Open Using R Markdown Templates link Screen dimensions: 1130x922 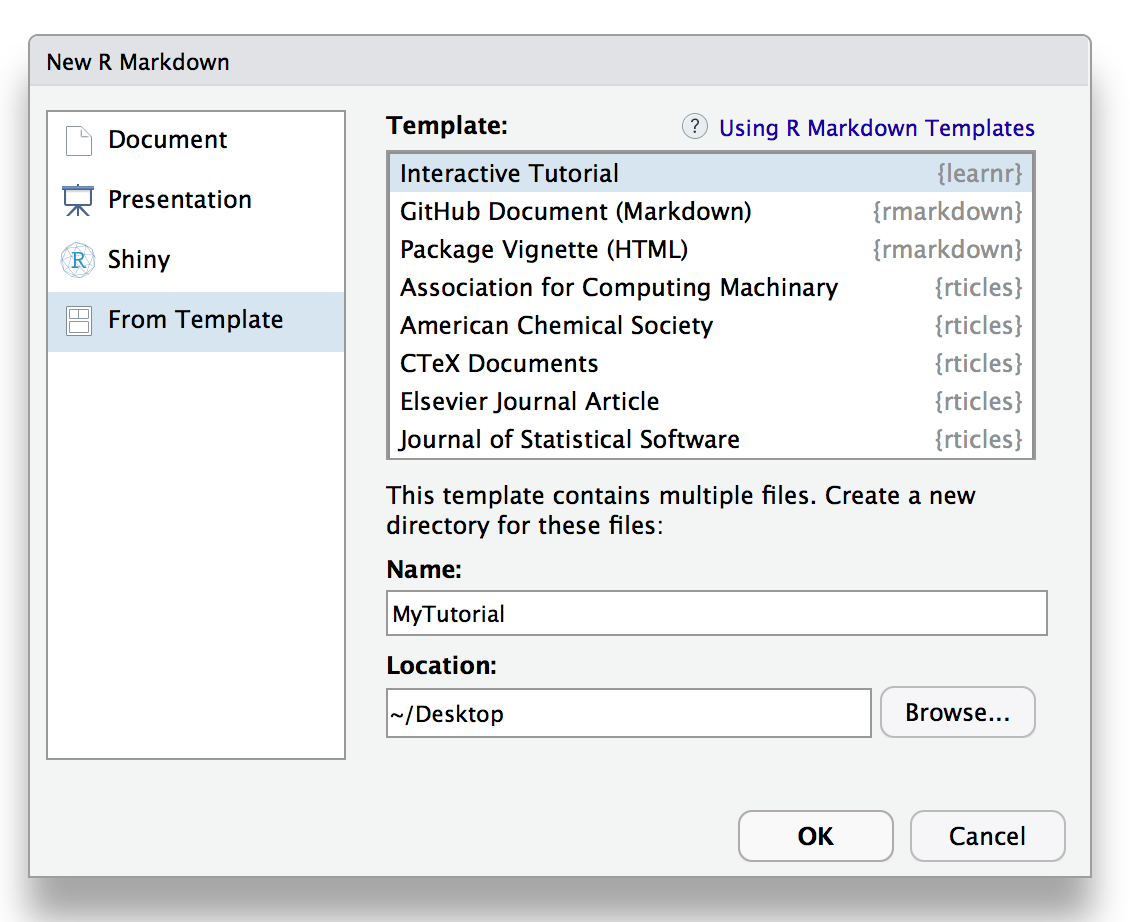pyautogui.click(x=876, y=128)
